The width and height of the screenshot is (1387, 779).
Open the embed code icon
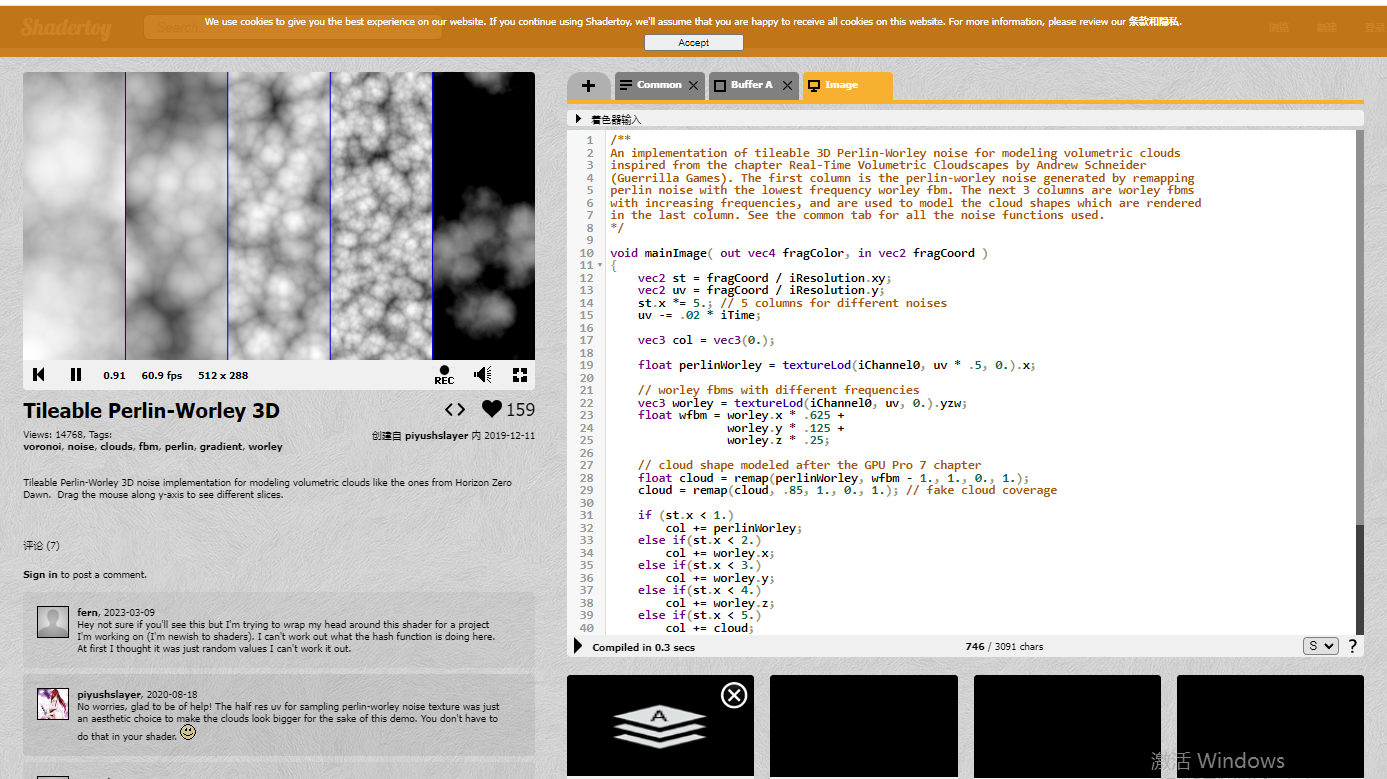tap(455, 409)
